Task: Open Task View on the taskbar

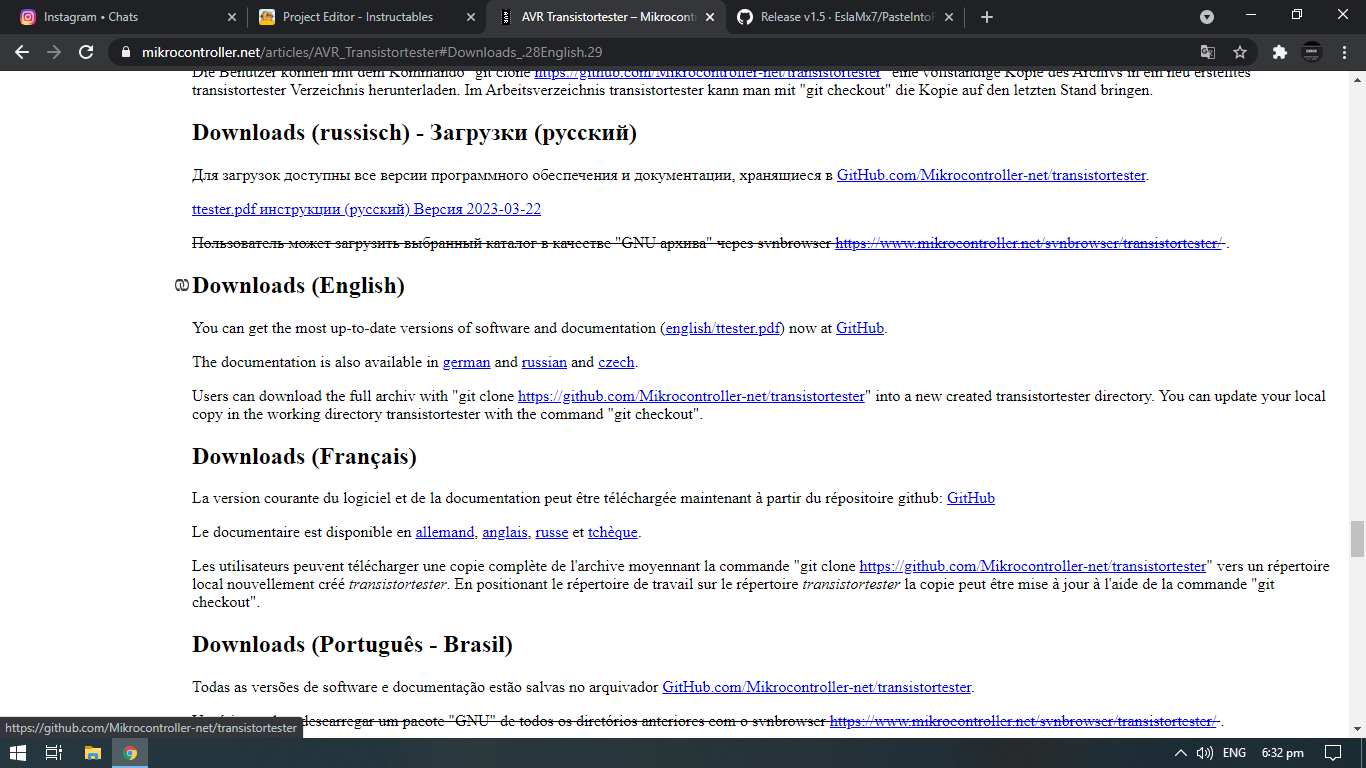Action: 55,753
